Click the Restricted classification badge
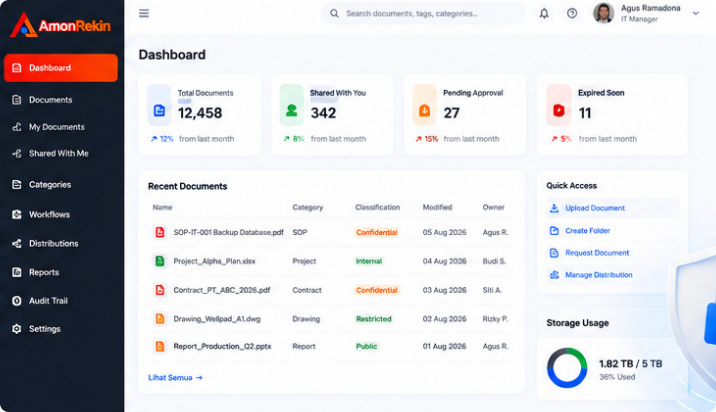716x412 pixels. 374,319
